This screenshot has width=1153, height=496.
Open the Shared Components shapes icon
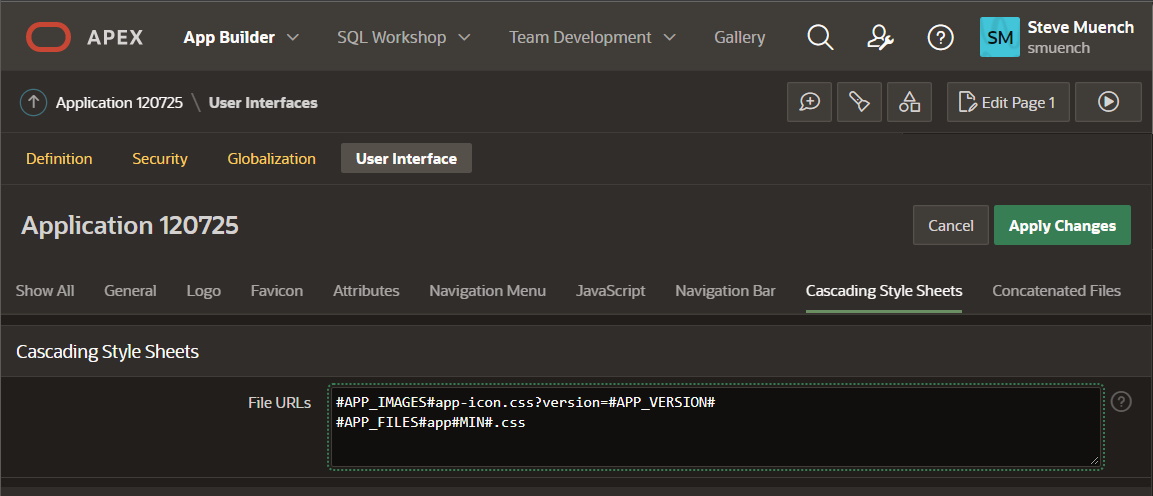[x=909, y=102]
